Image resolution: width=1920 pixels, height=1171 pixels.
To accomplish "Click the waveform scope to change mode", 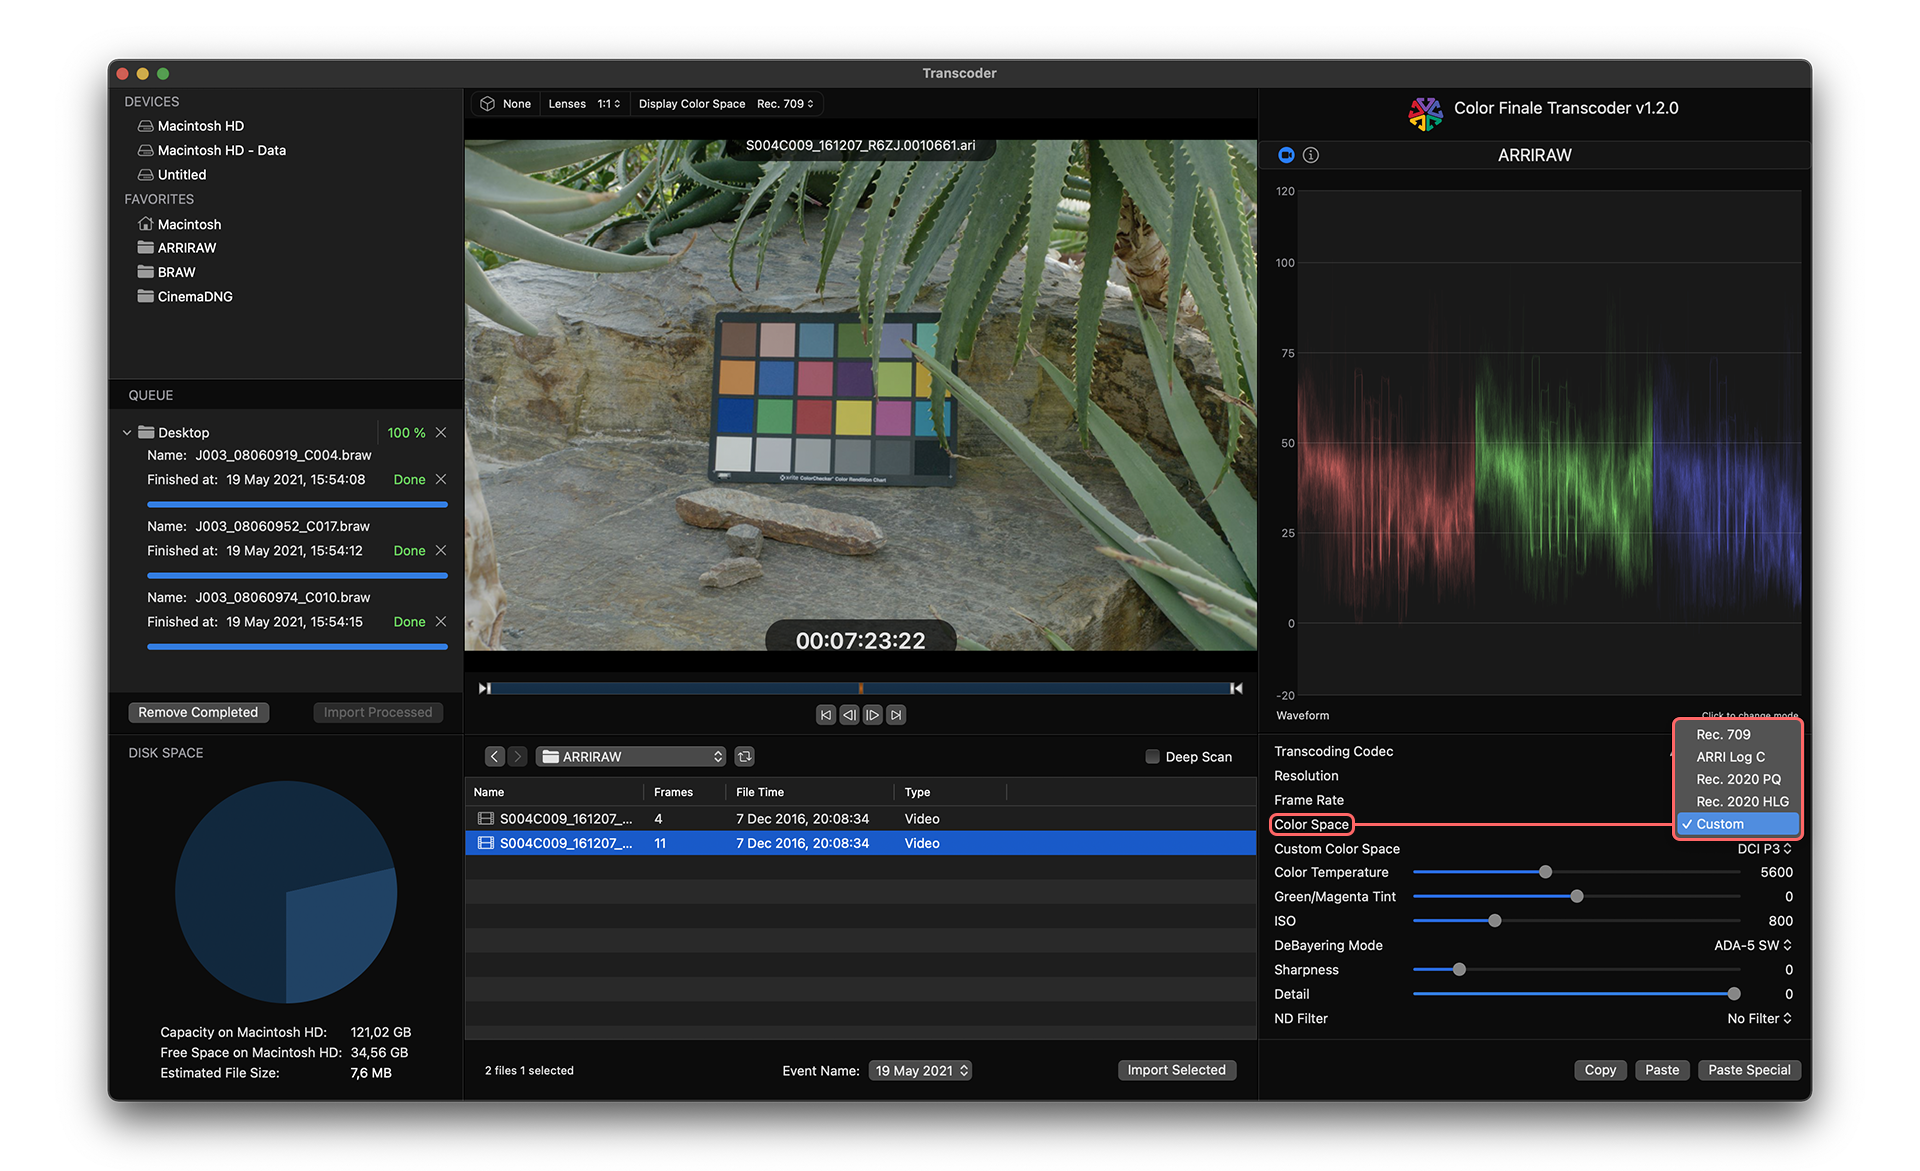I will pos(1549,443).
